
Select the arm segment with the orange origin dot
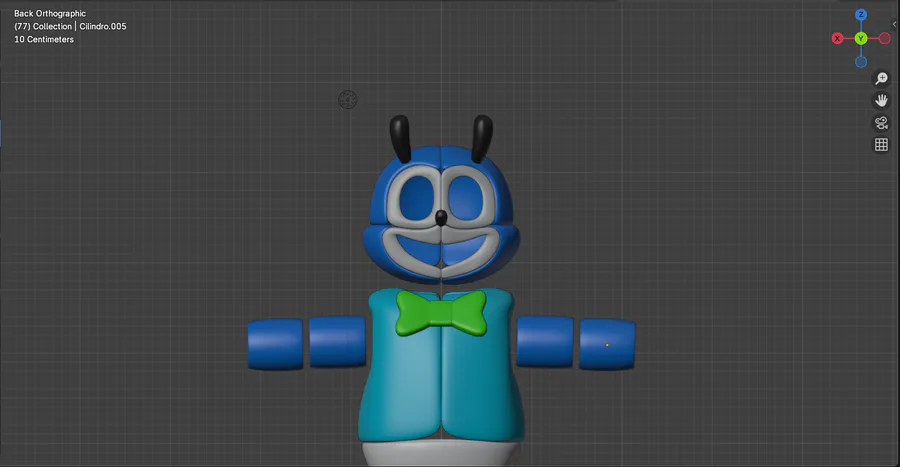coord(607,344)
